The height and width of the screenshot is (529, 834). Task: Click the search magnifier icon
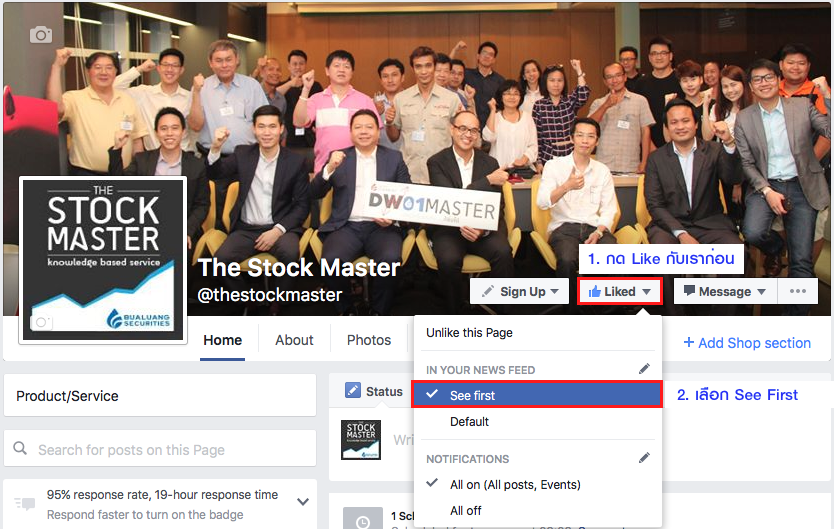click(x=20, y=448)
